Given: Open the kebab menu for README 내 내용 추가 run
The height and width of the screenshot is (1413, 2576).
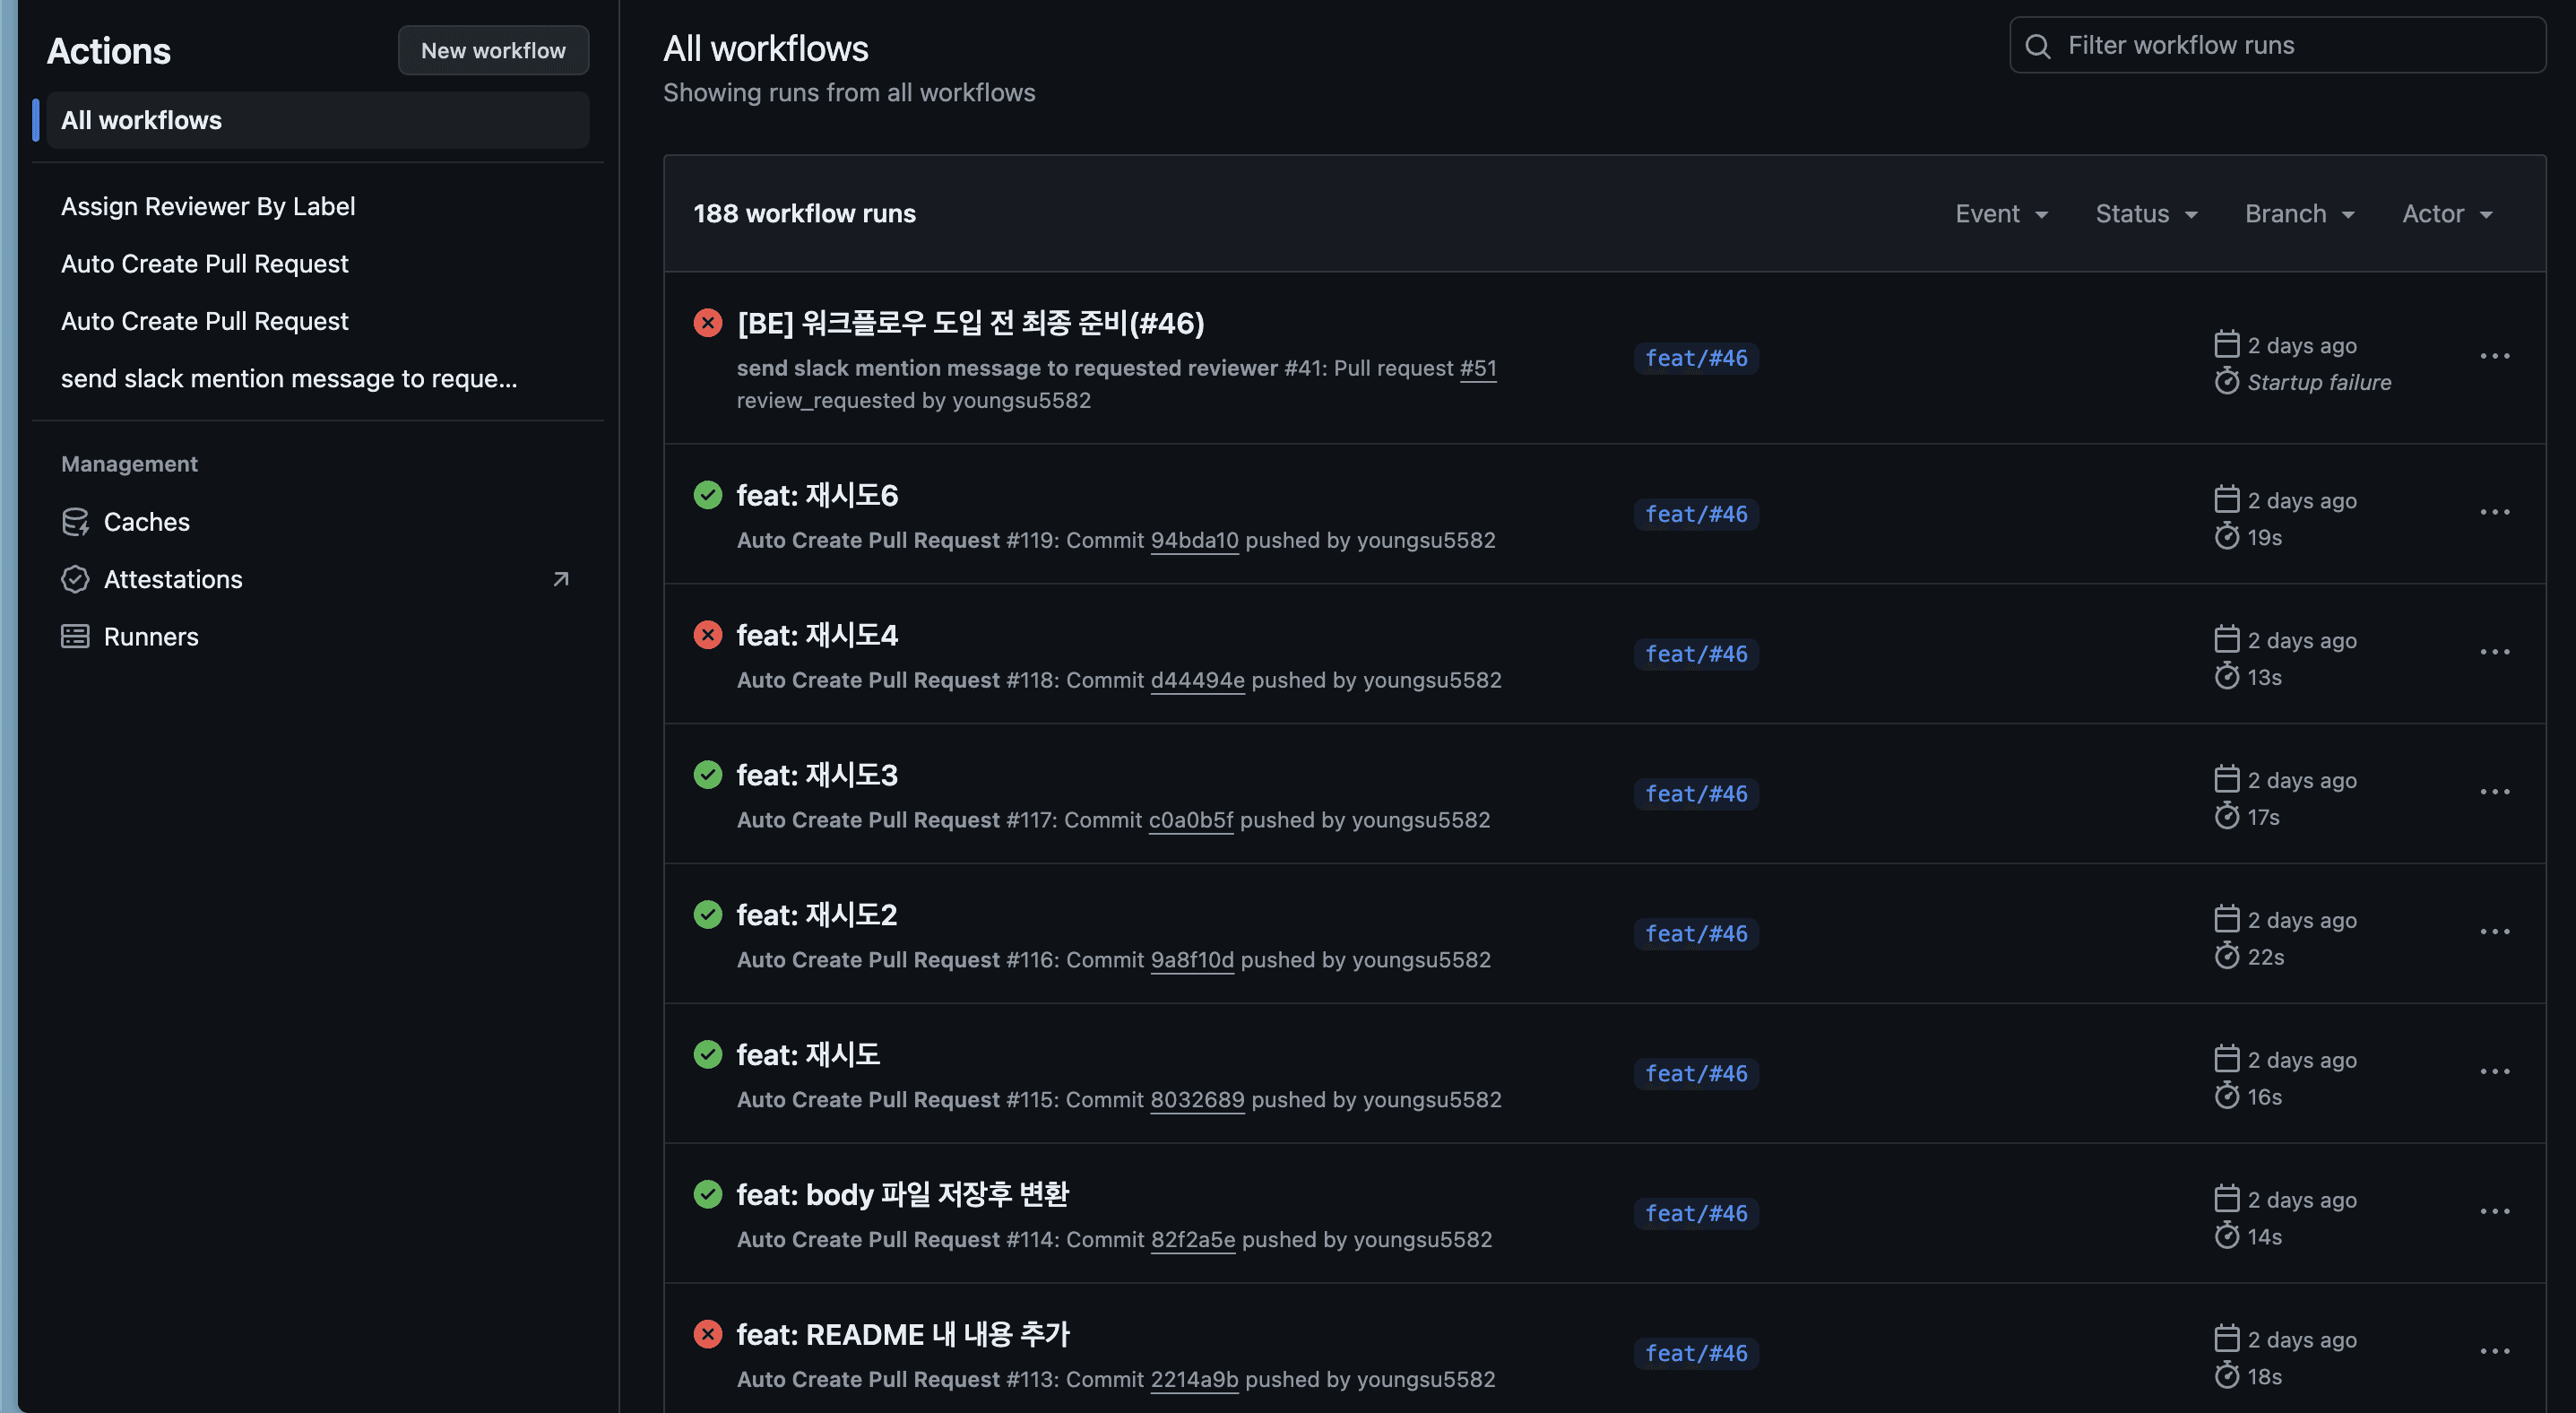Looking at the screenshot, I should click(2494, 1351).
